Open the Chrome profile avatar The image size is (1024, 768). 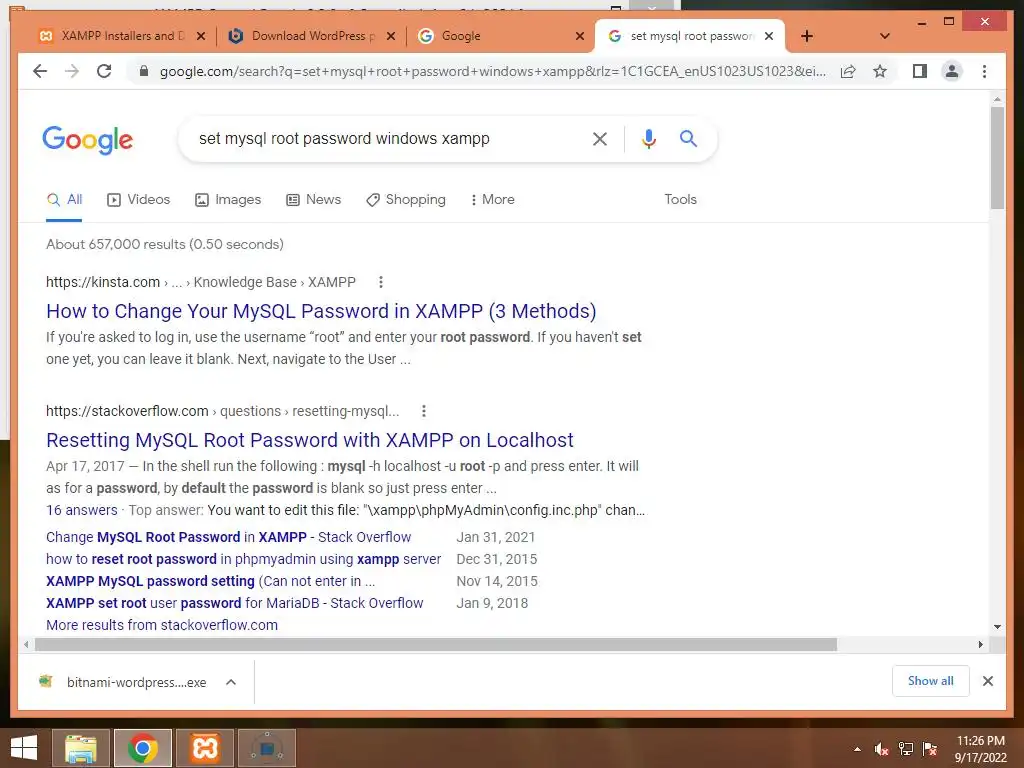[952, 71]
